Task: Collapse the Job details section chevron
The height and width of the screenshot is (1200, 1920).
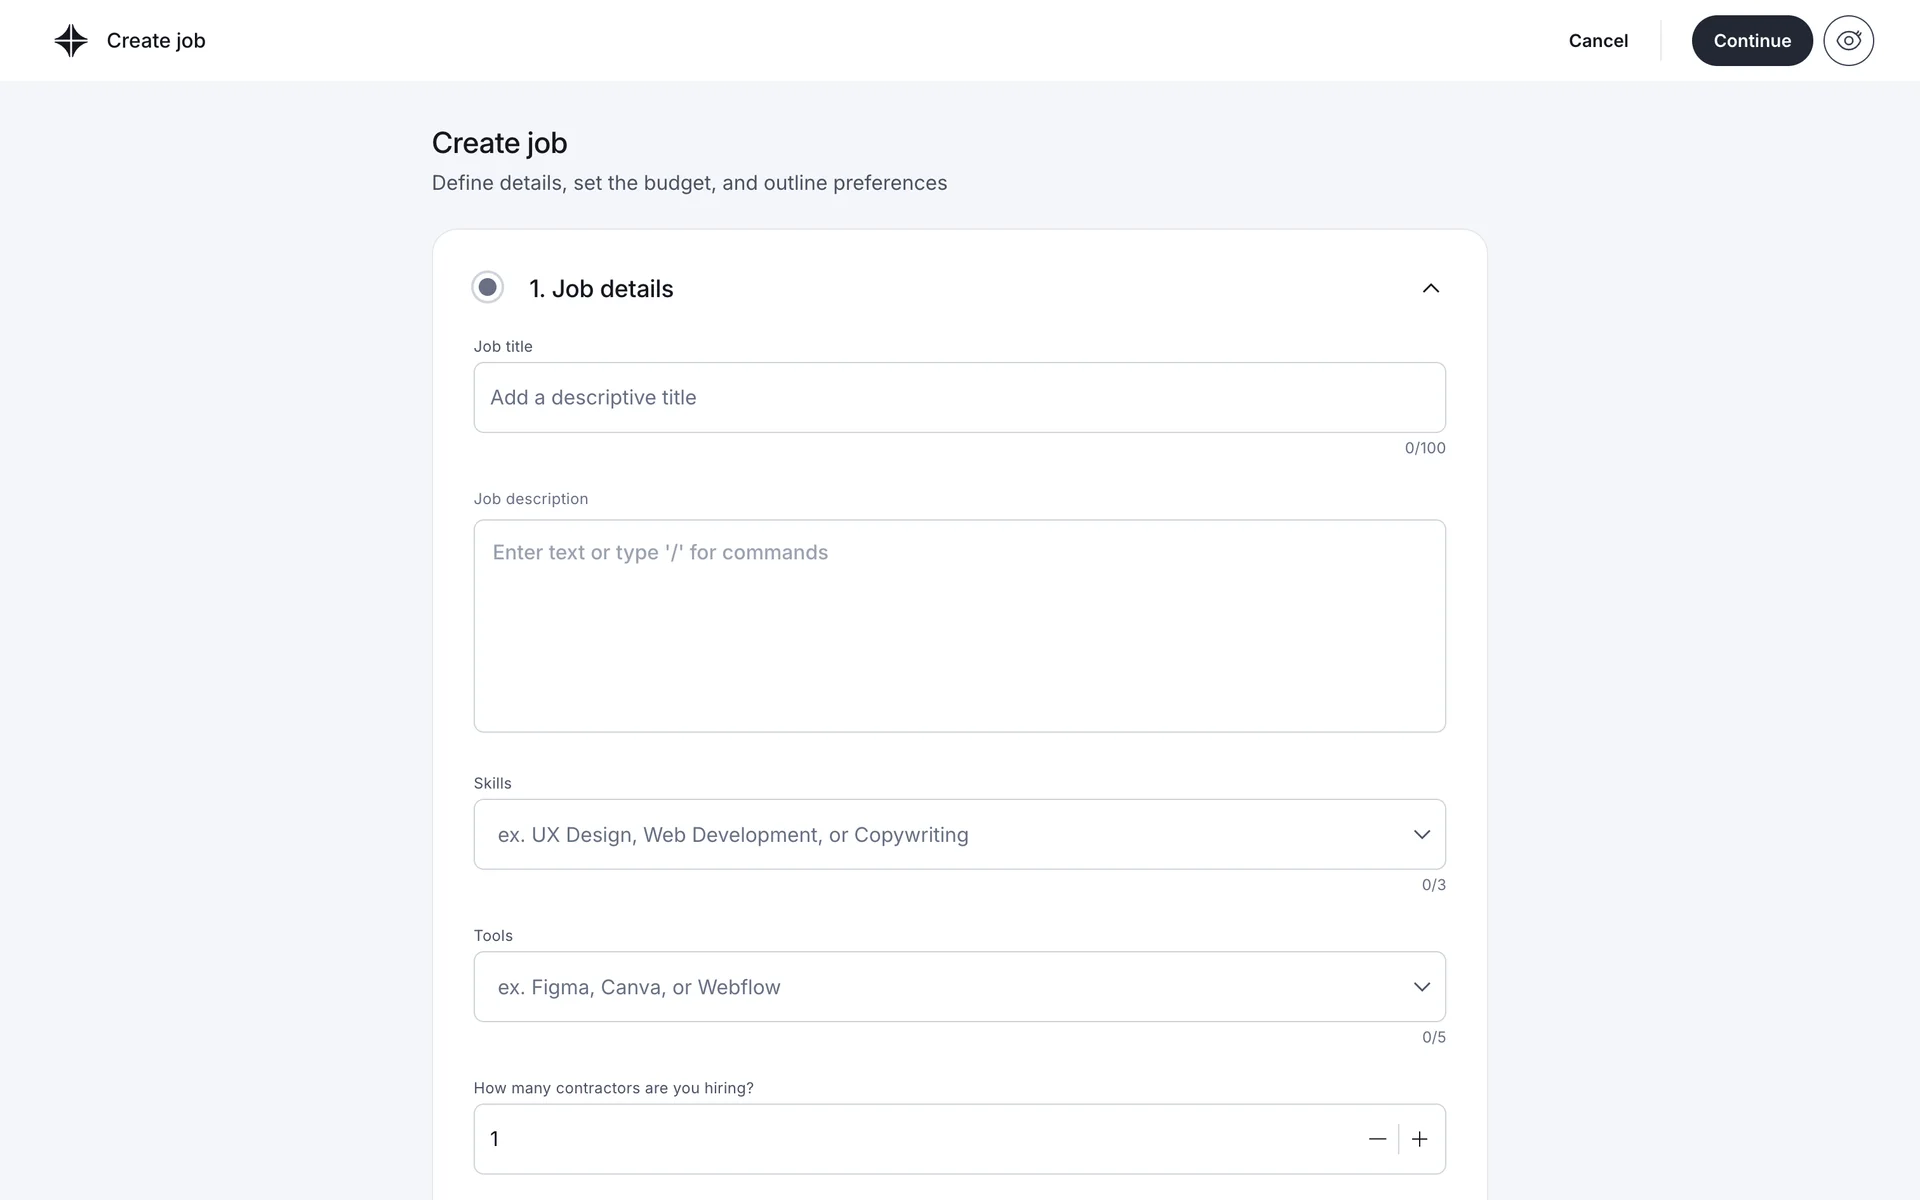Action: pos(1430,288)
